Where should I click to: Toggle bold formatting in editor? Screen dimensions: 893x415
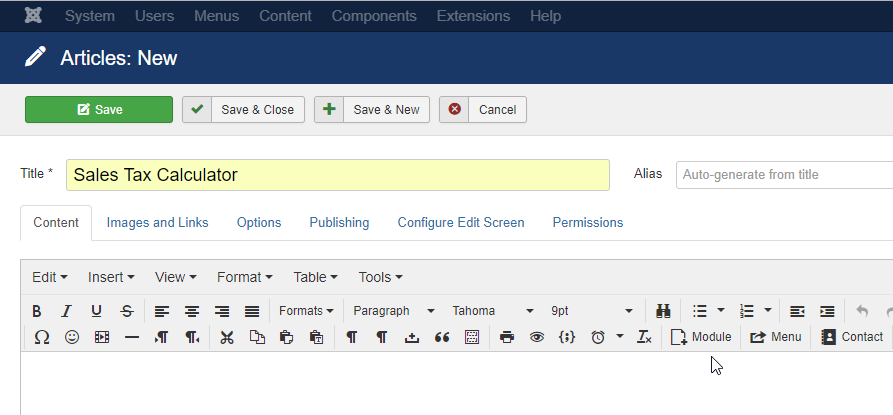coord(37,311)
